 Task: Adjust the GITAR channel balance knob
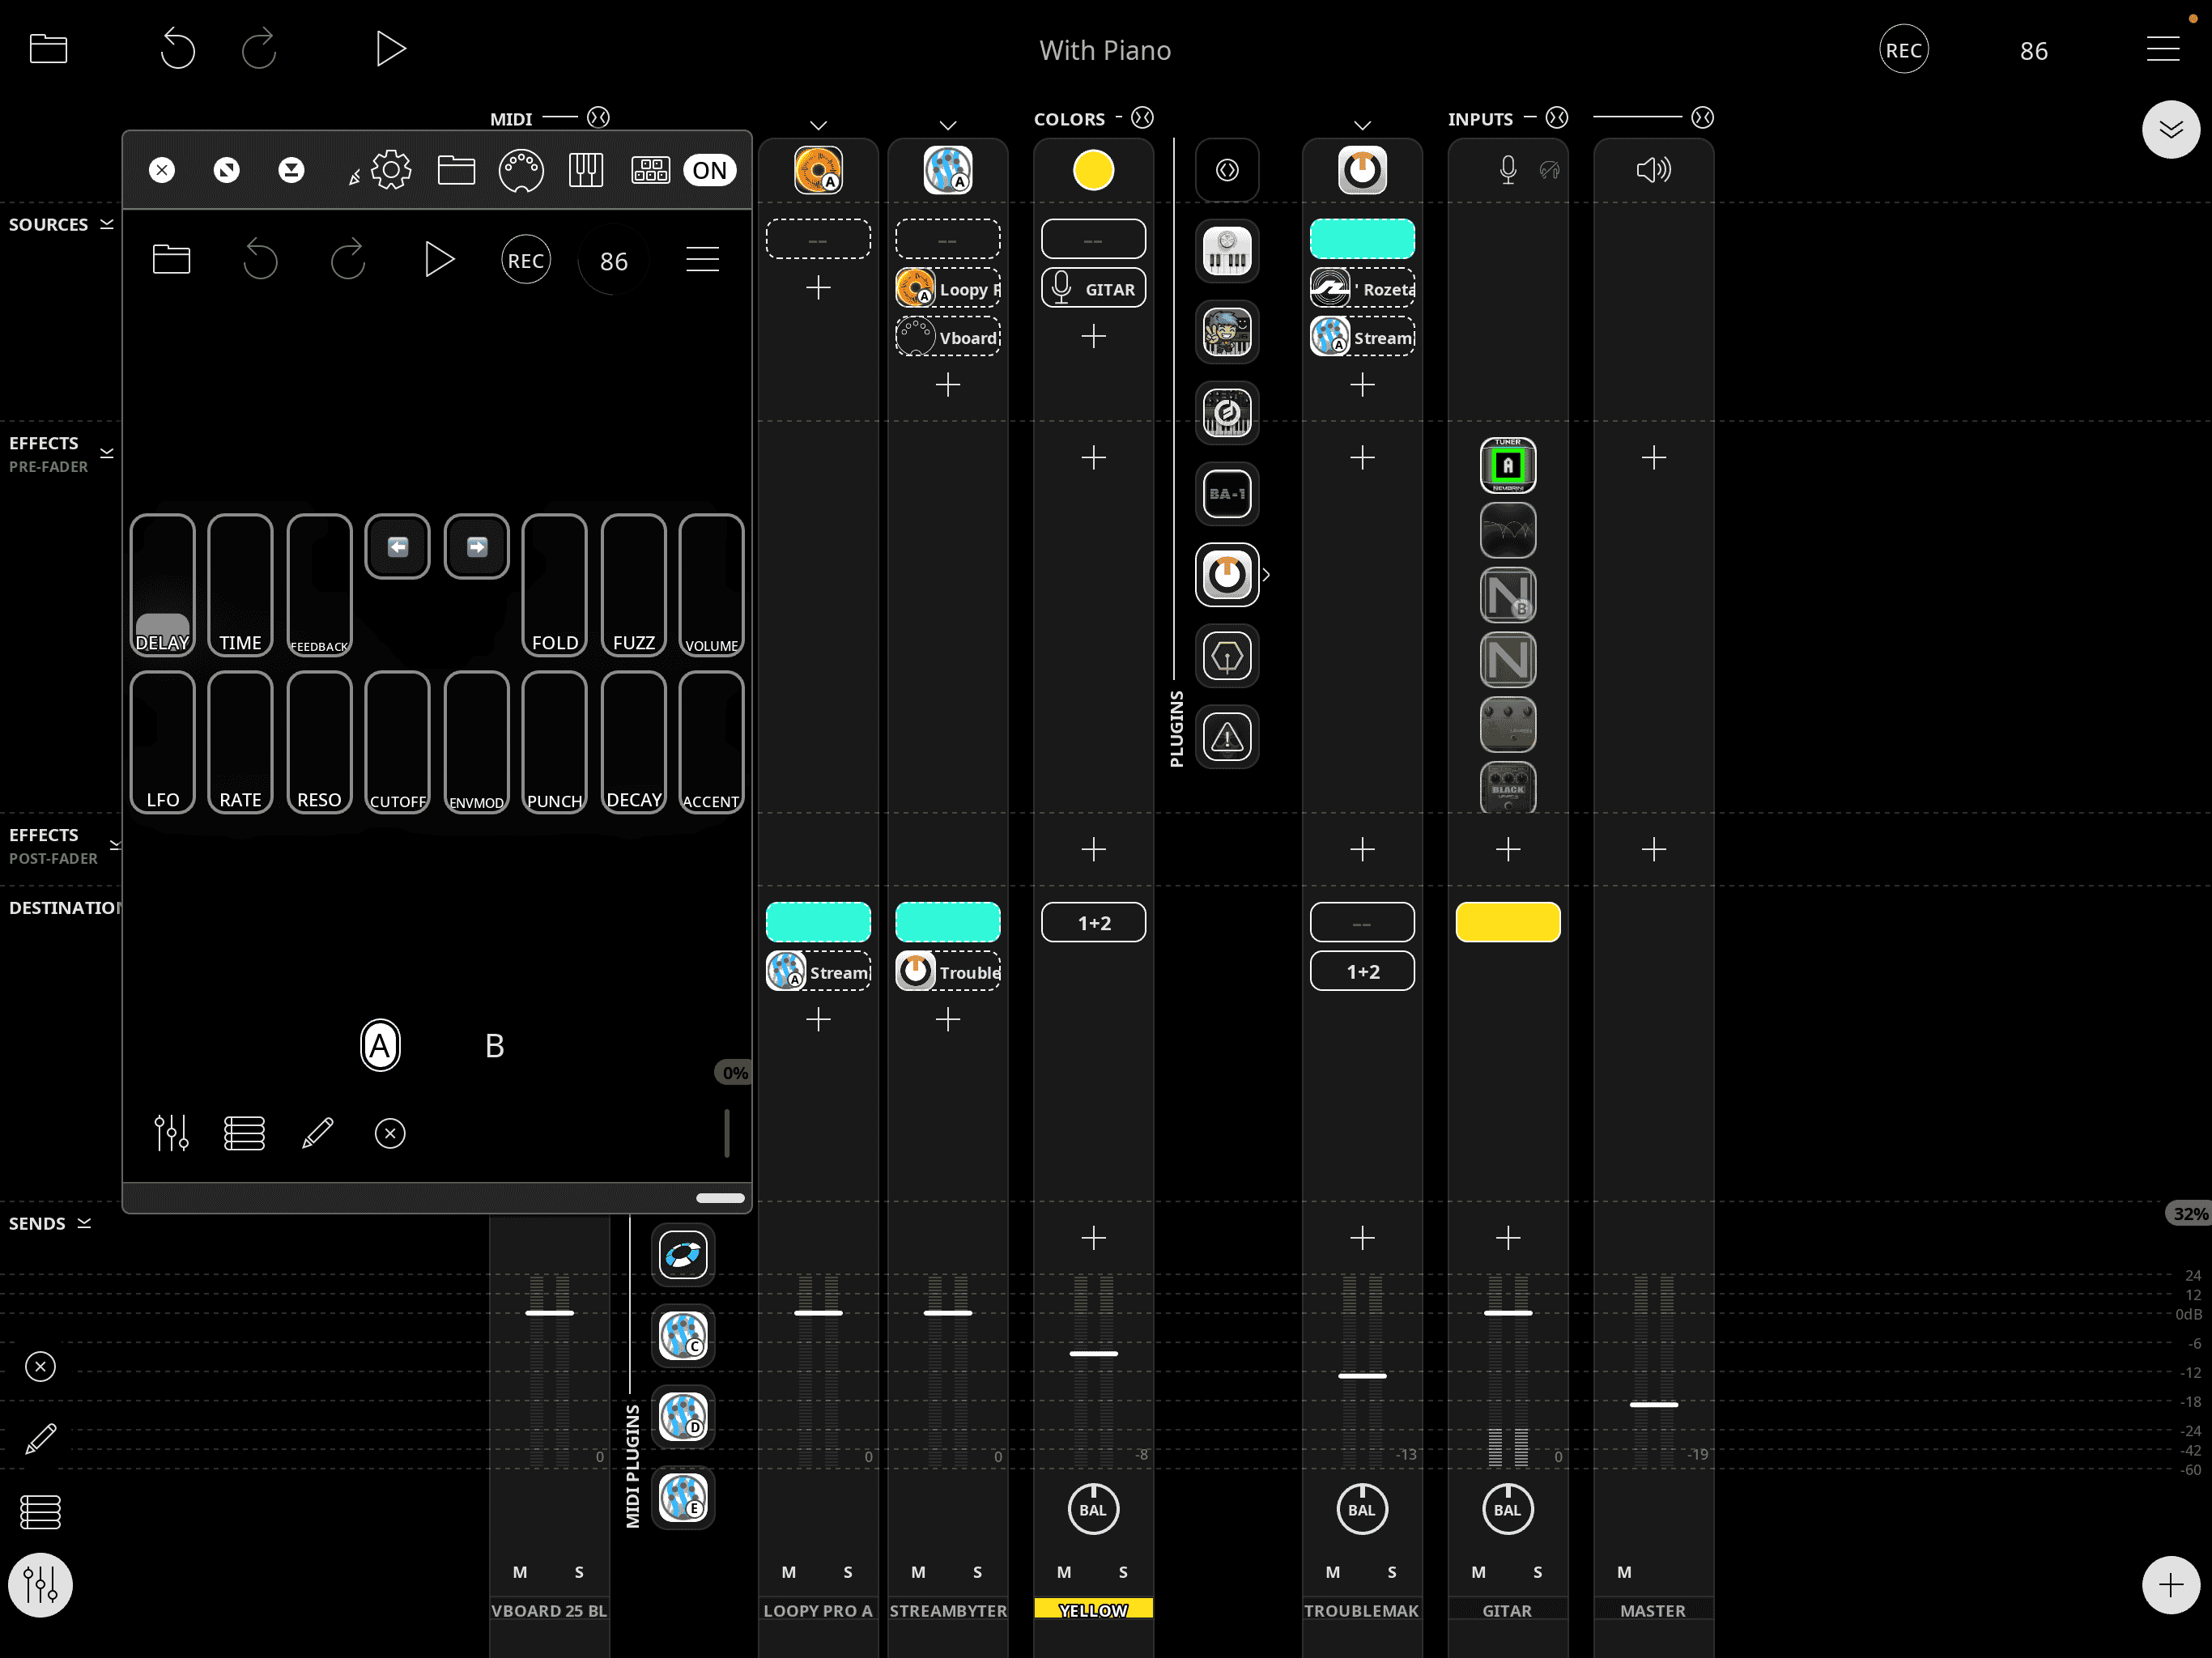click(x=1508, y=1509)
